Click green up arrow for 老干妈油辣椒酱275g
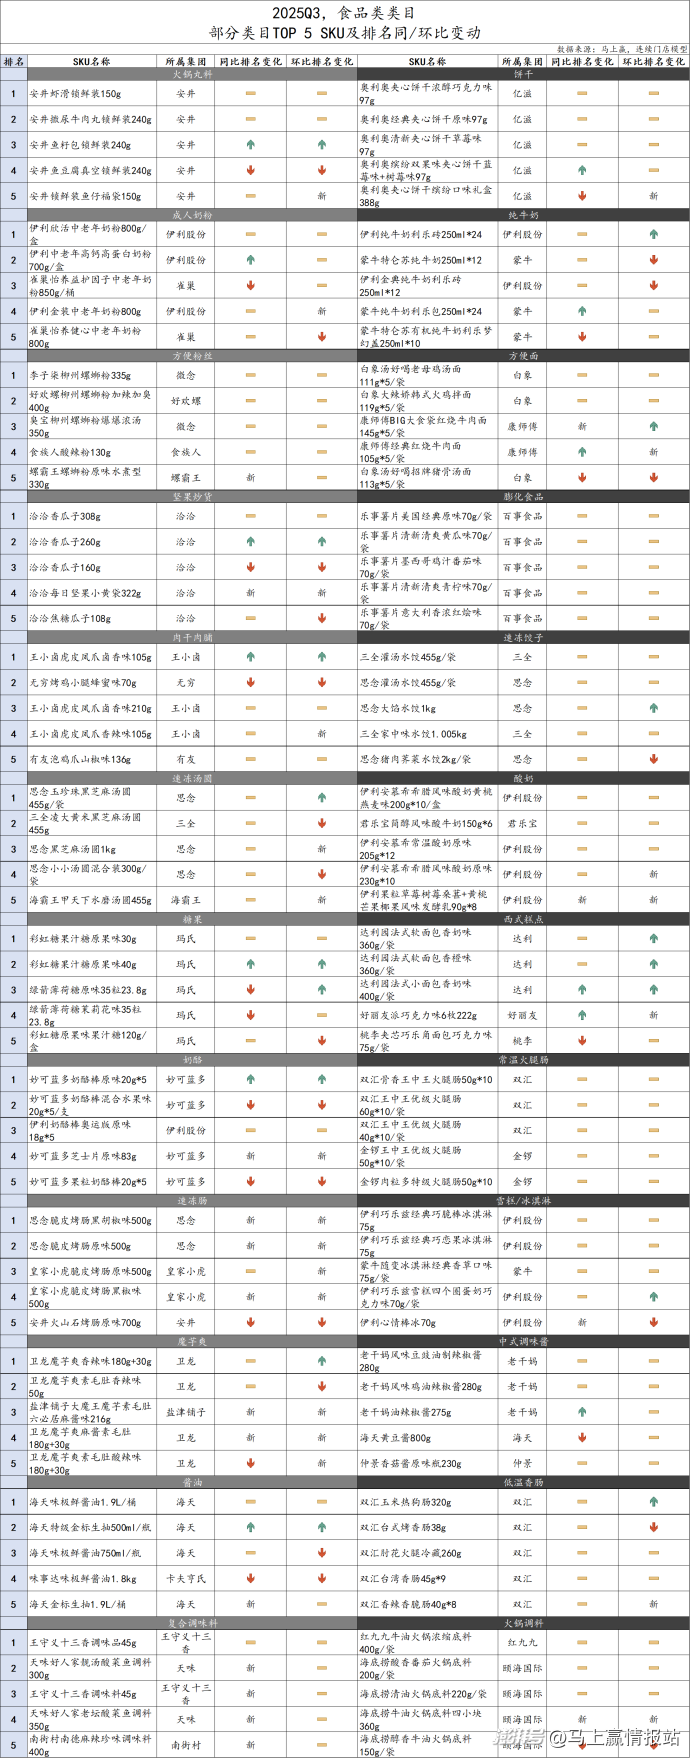The height and width of the screenshot is (1758, 690). pos(582,1412)
